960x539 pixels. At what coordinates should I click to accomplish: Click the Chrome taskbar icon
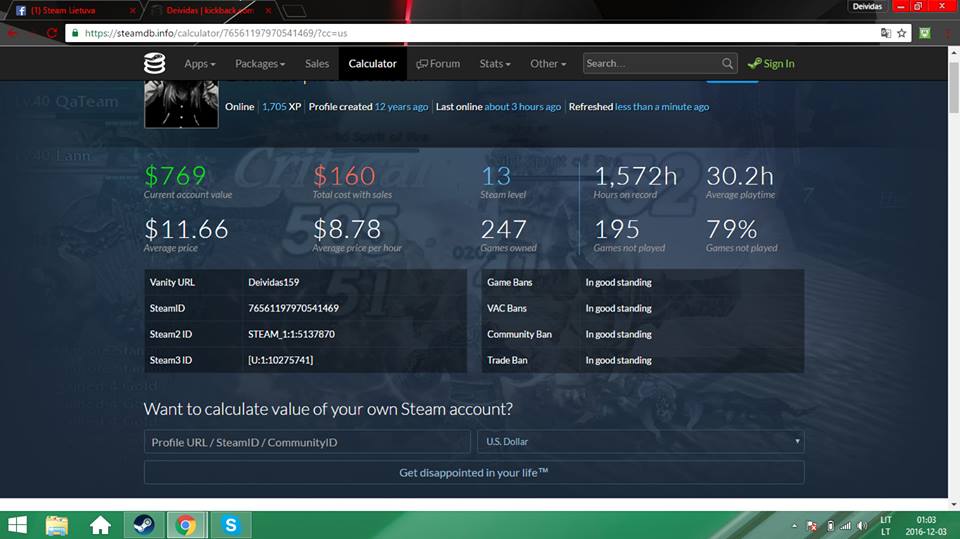pos(186,525)
